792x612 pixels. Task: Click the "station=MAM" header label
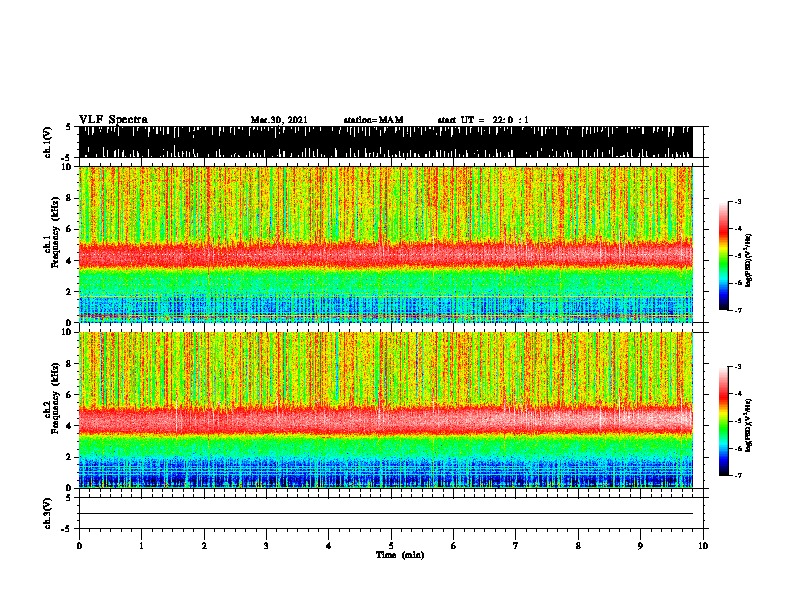373,120
